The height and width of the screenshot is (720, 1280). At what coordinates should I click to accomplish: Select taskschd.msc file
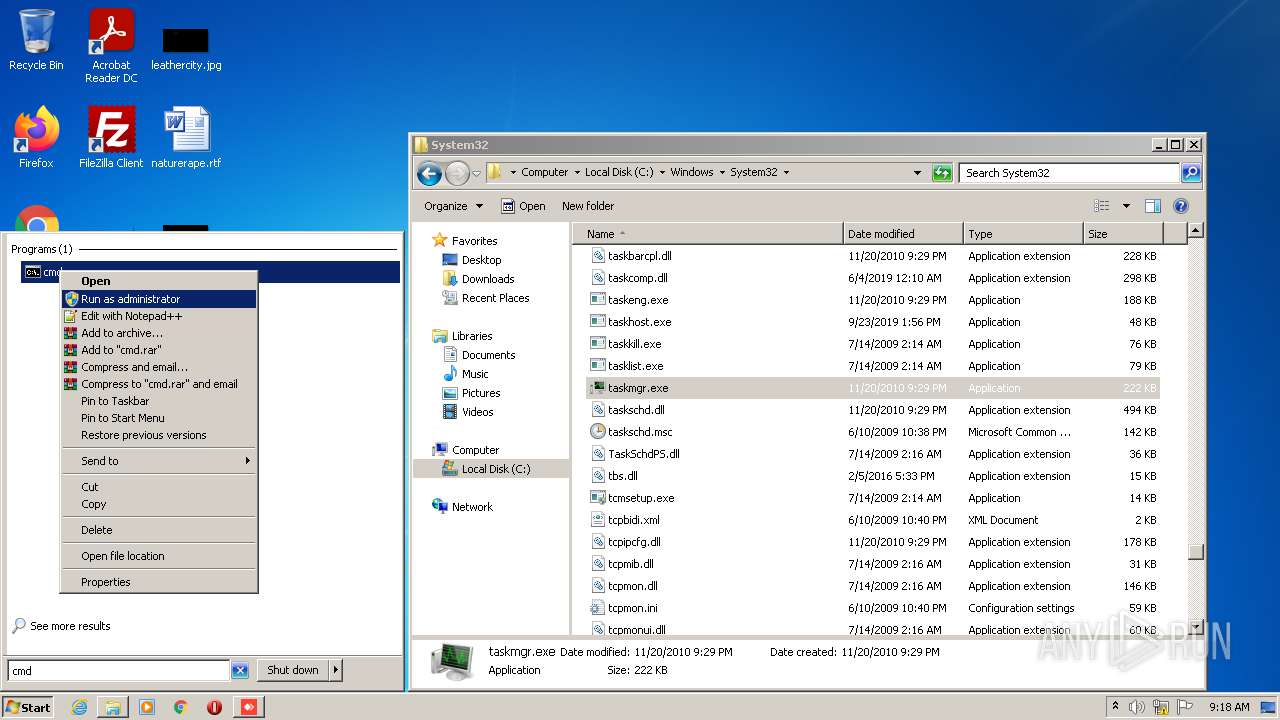tap(873, 432)
